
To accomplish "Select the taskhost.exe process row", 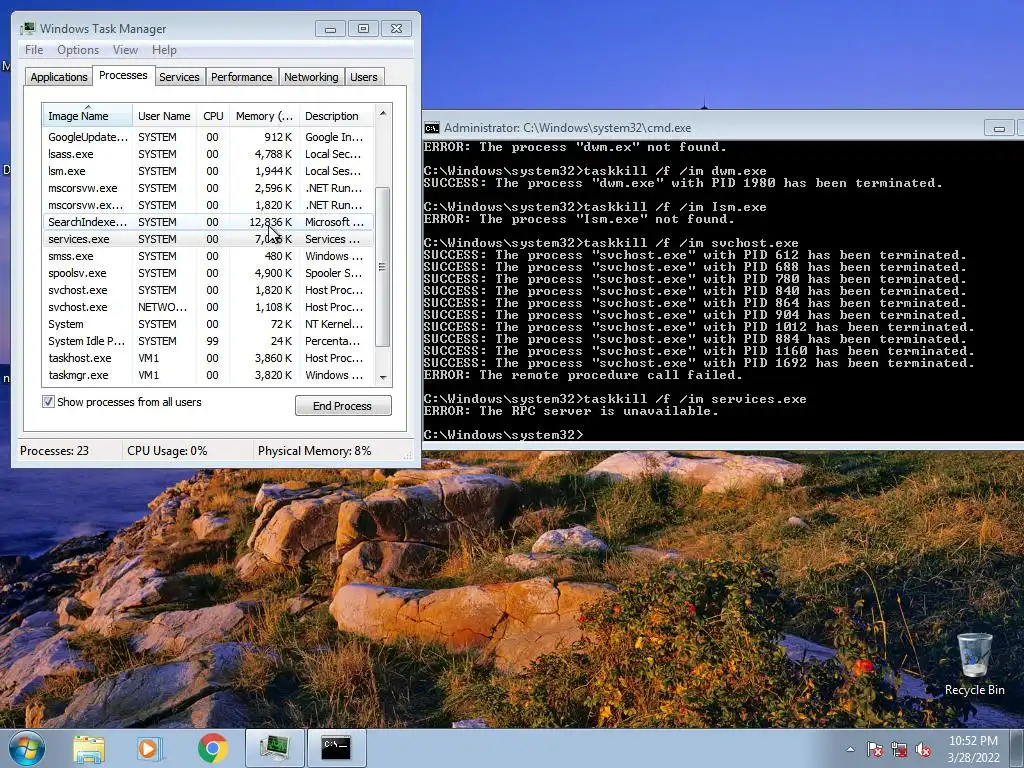I will click(208, 358).
